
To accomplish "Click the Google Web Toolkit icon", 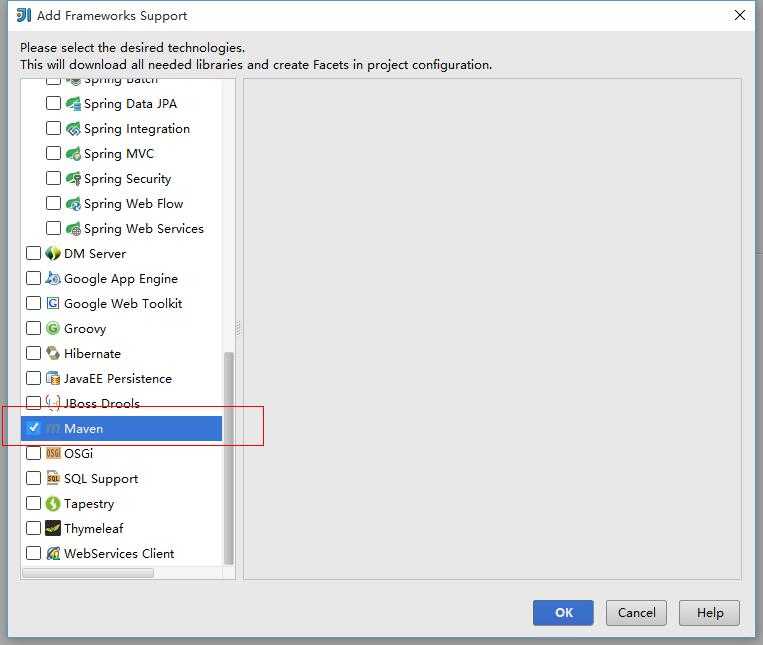I will (53, 304).
